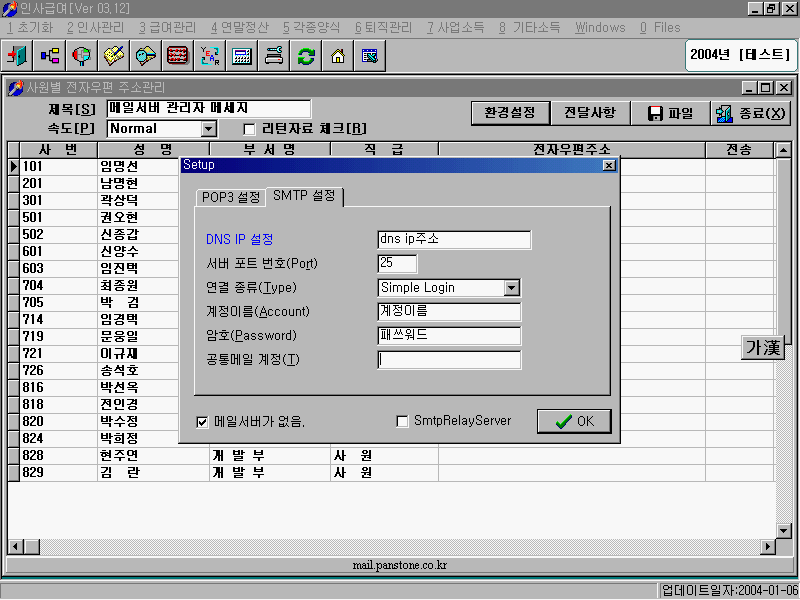This screenshot has width=800, height=600.
Task: Uncheck the 메일서버가 없음 checkbox
Action: pos(204,422)
